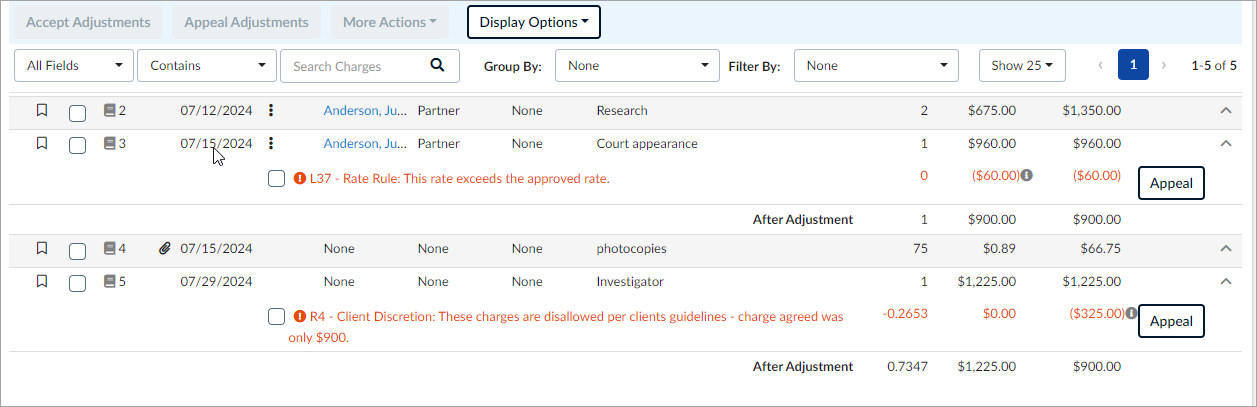Open the Group By dropdown
1257x407 pixels.
pyautogui.click(x=637, y=66)
